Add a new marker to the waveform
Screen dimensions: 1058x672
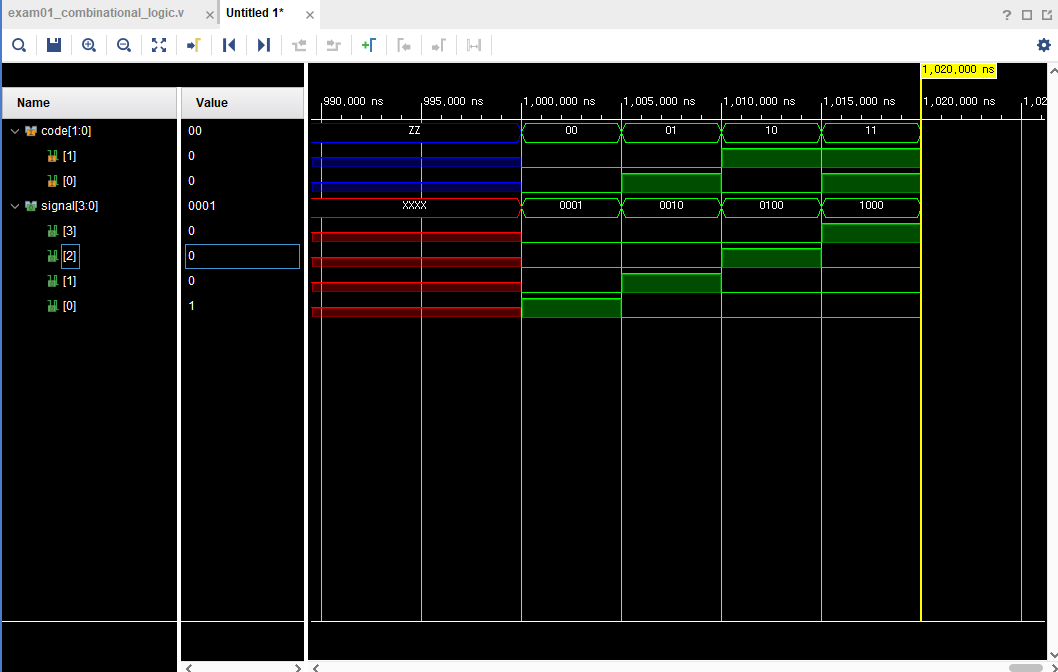tap(369, 45)
